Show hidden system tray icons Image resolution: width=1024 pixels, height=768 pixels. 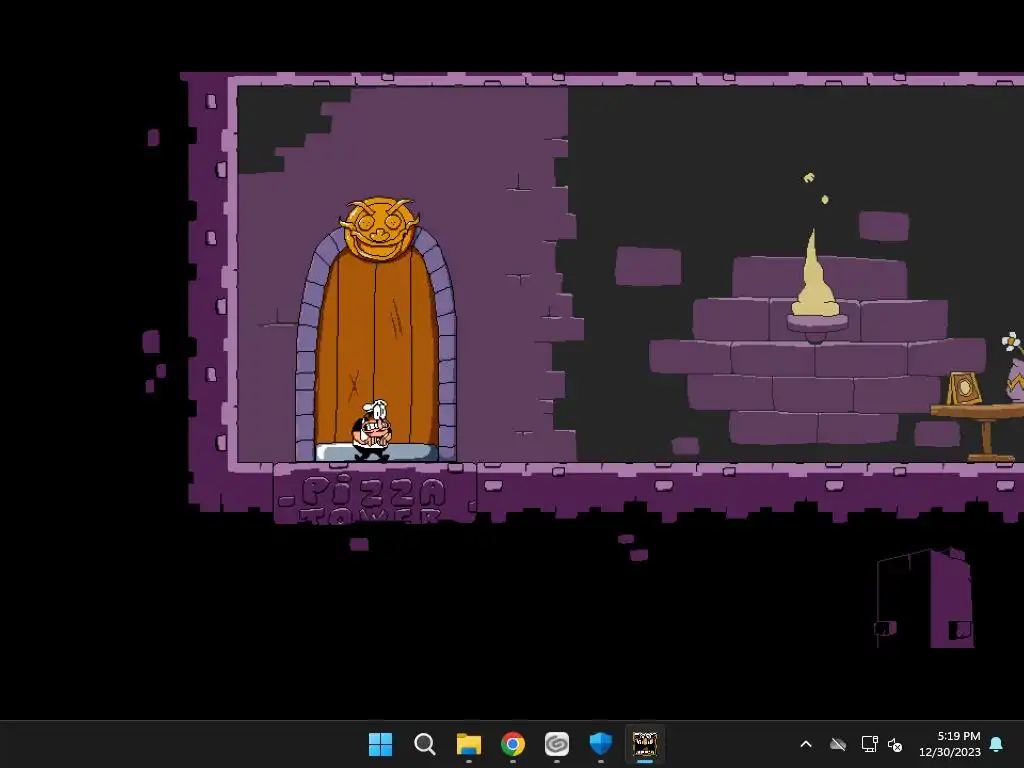[806, 744]
